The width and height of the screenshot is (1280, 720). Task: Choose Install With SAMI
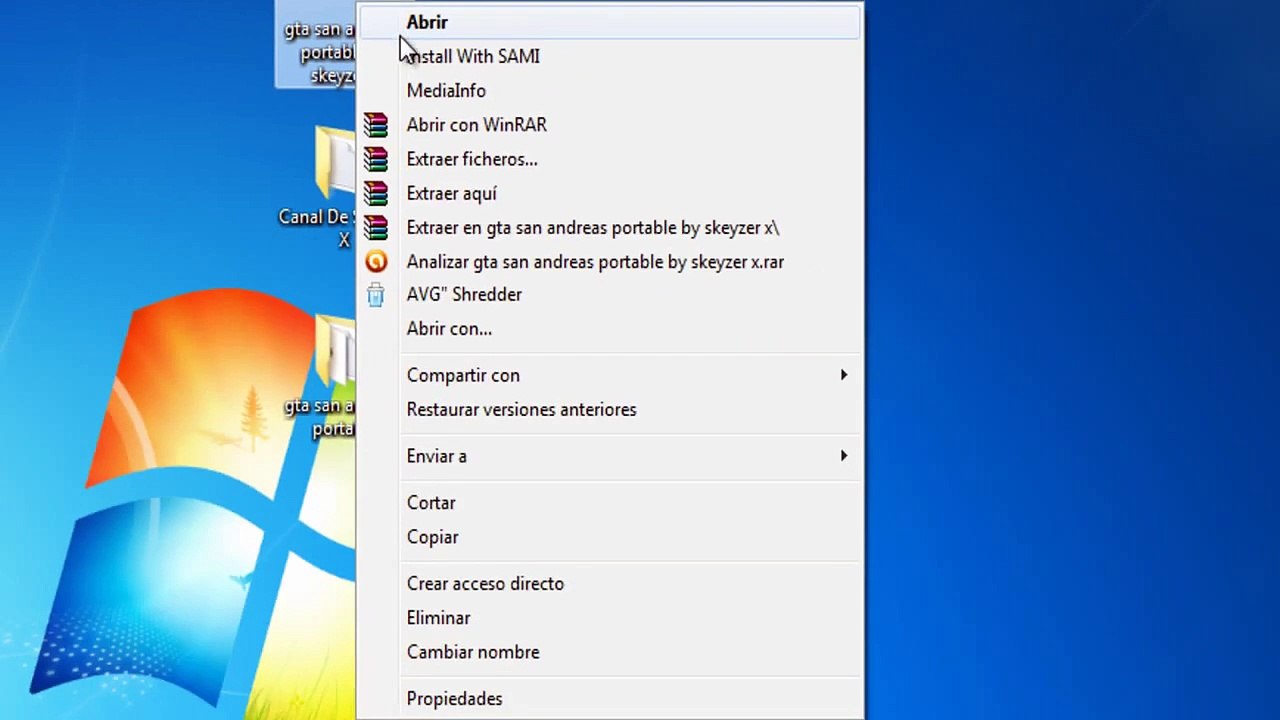609,56
